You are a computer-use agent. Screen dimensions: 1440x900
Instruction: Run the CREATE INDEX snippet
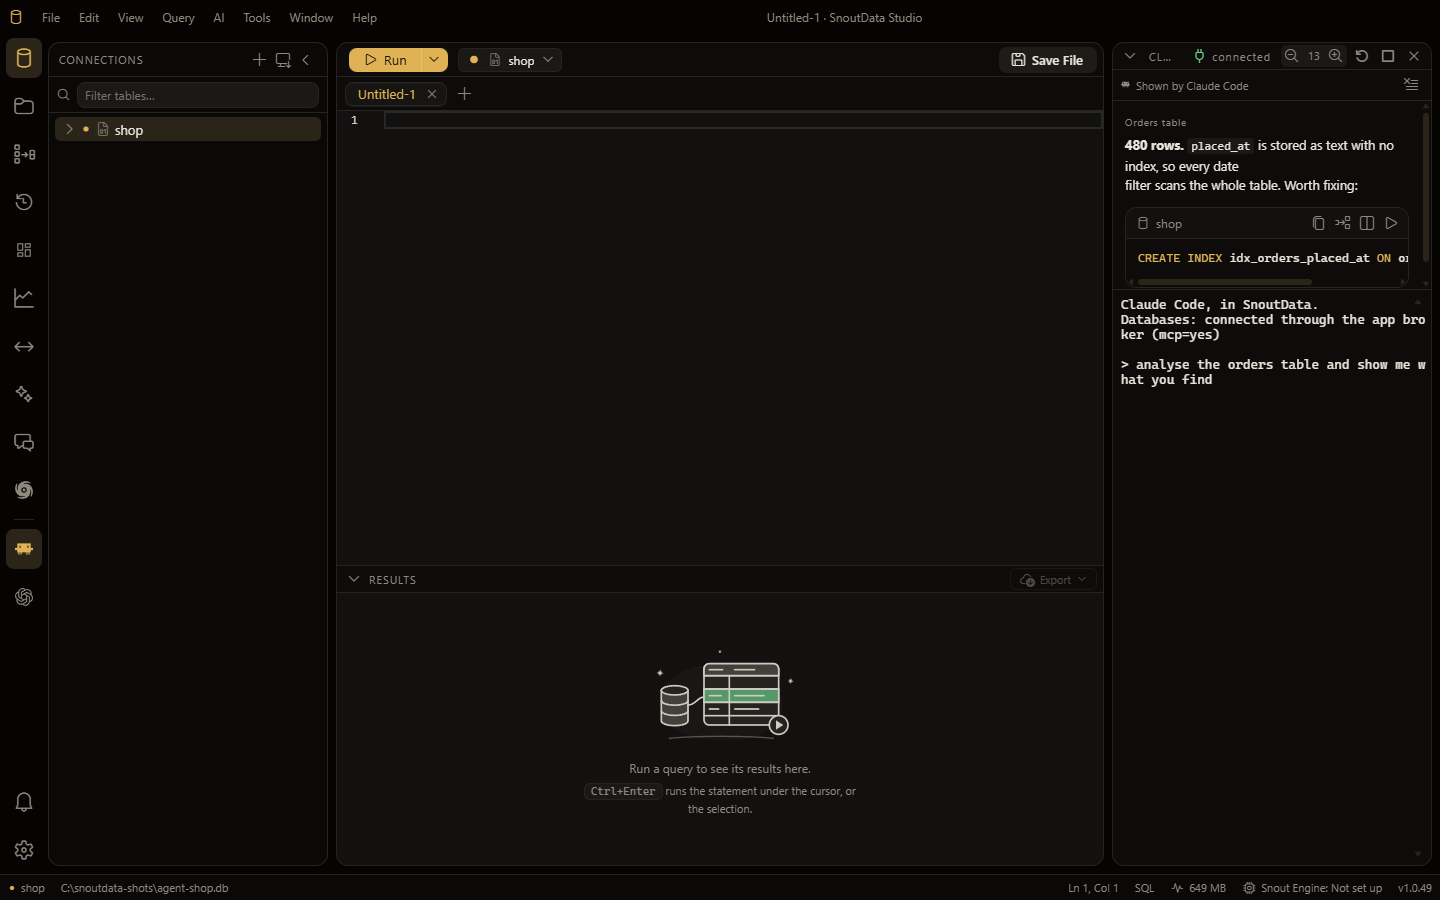[x=1391, y=223]
